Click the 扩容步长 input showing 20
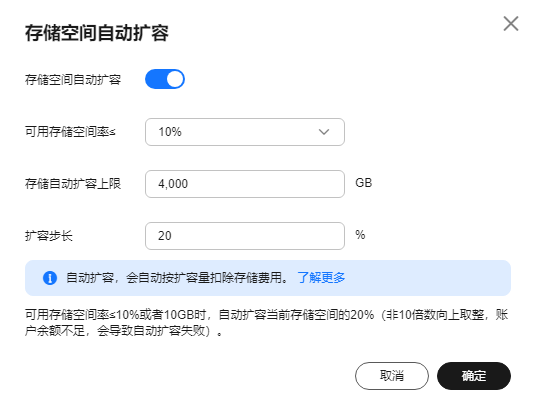534x401 pixels. point(245,236)
